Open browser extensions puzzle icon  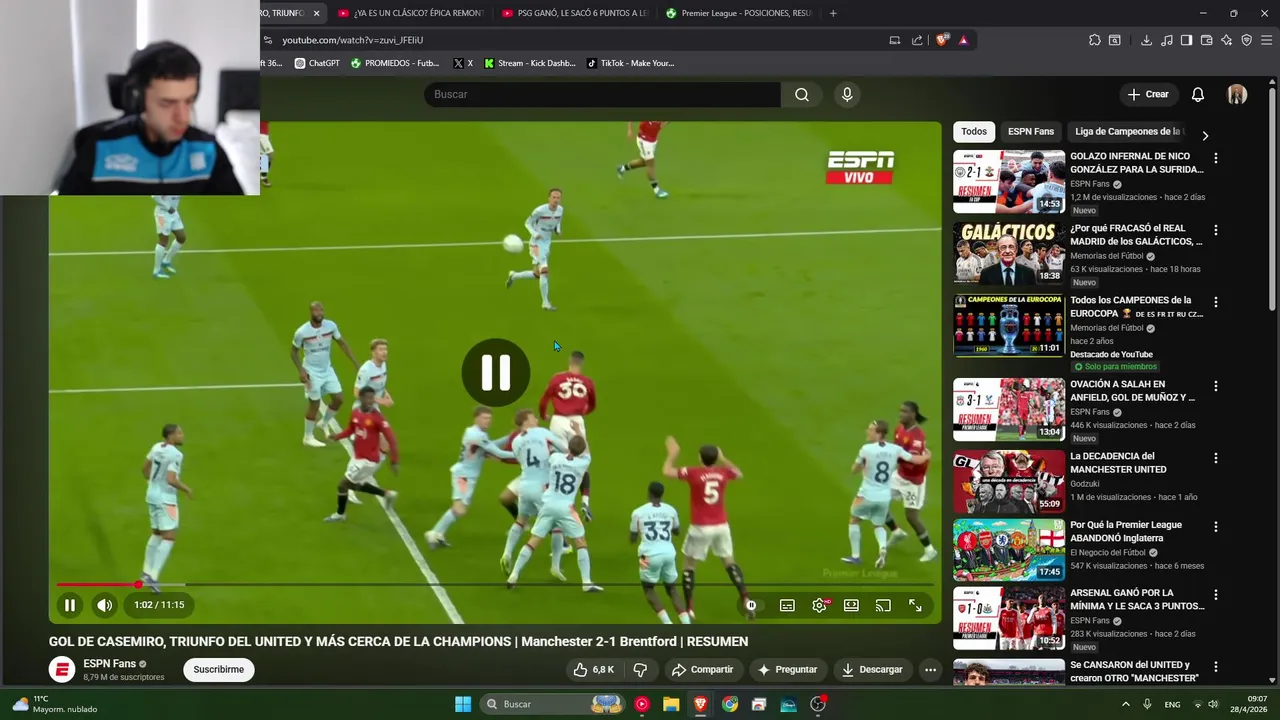coord(1095,40)
